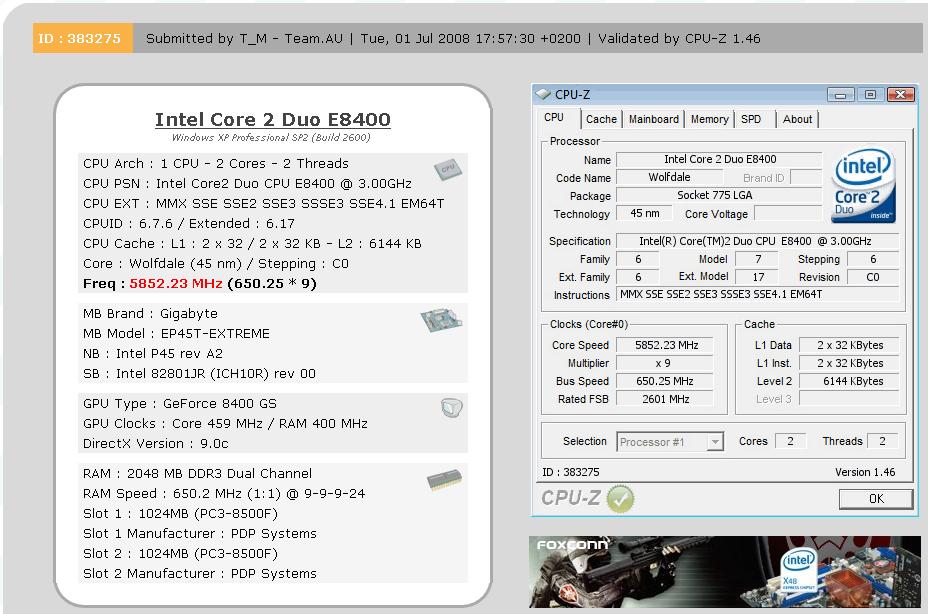Click the Core Speed value 5852.23 MHz
The height and width of the screenshot is (614, 928).
[x=665, y=345]
